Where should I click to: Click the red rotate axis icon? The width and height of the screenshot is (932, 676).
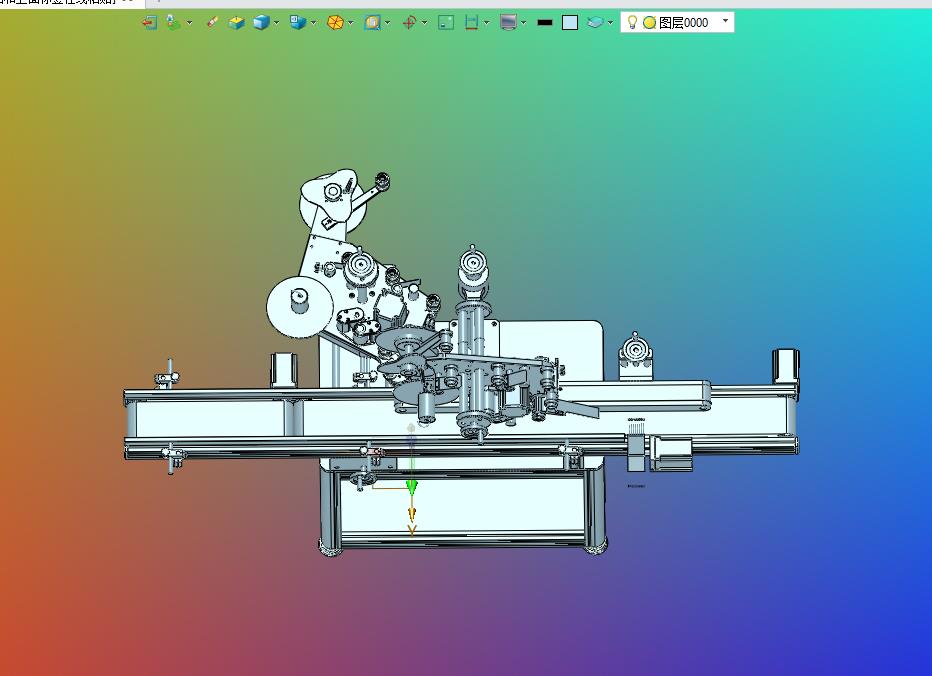click(x=409, y=23)
